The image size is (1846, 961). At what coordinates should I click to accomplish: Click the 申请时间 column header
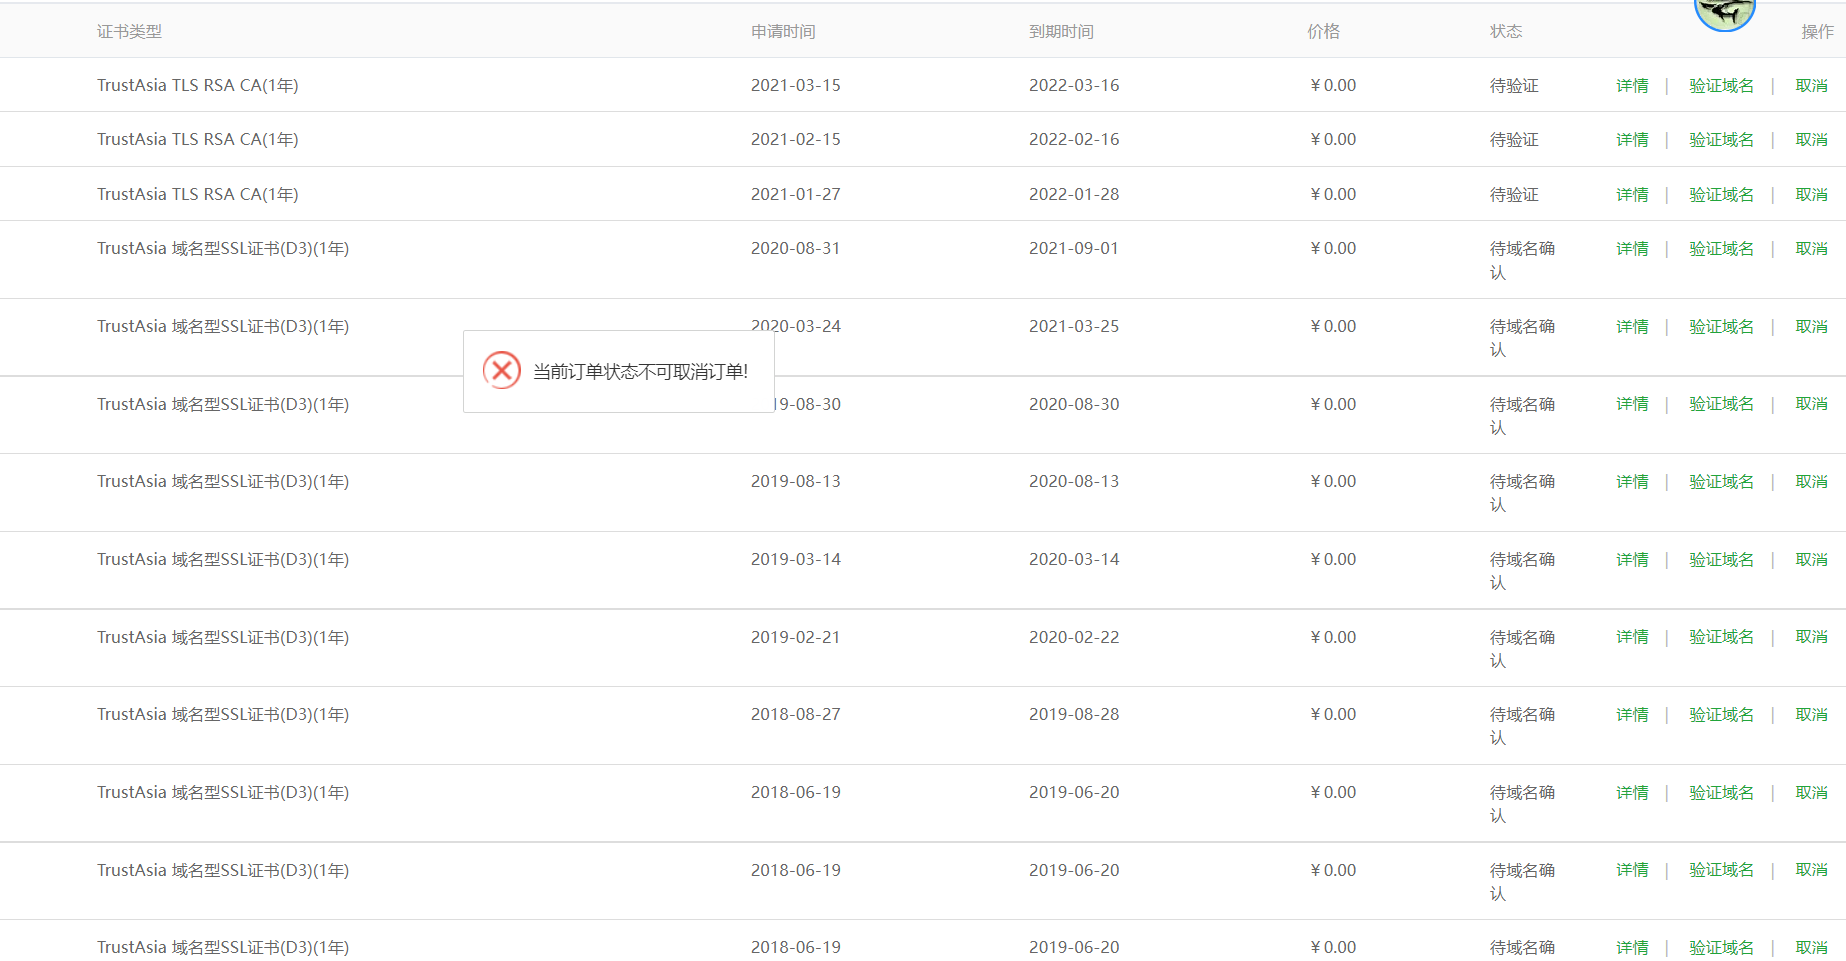pos(783,32)
